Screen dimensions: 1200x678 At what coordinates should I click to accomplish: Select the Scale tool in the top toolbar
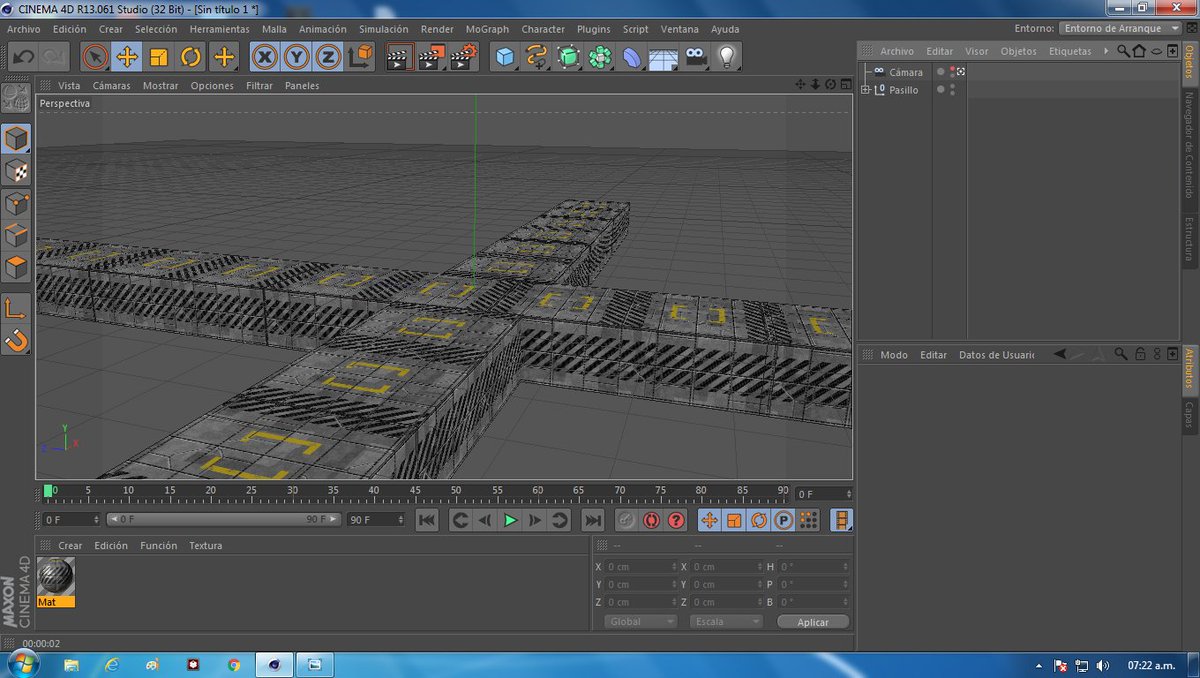click(x=159, y=57)
